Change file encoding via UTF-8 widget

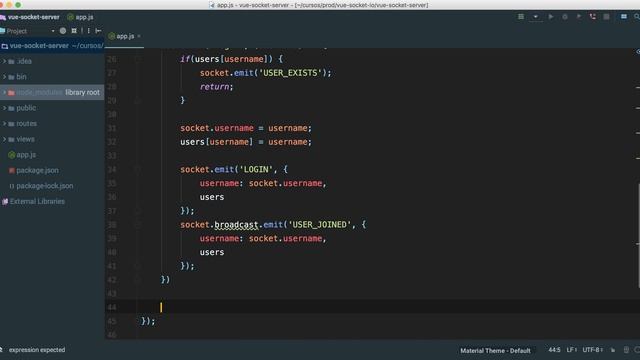(x=592, y=350)
